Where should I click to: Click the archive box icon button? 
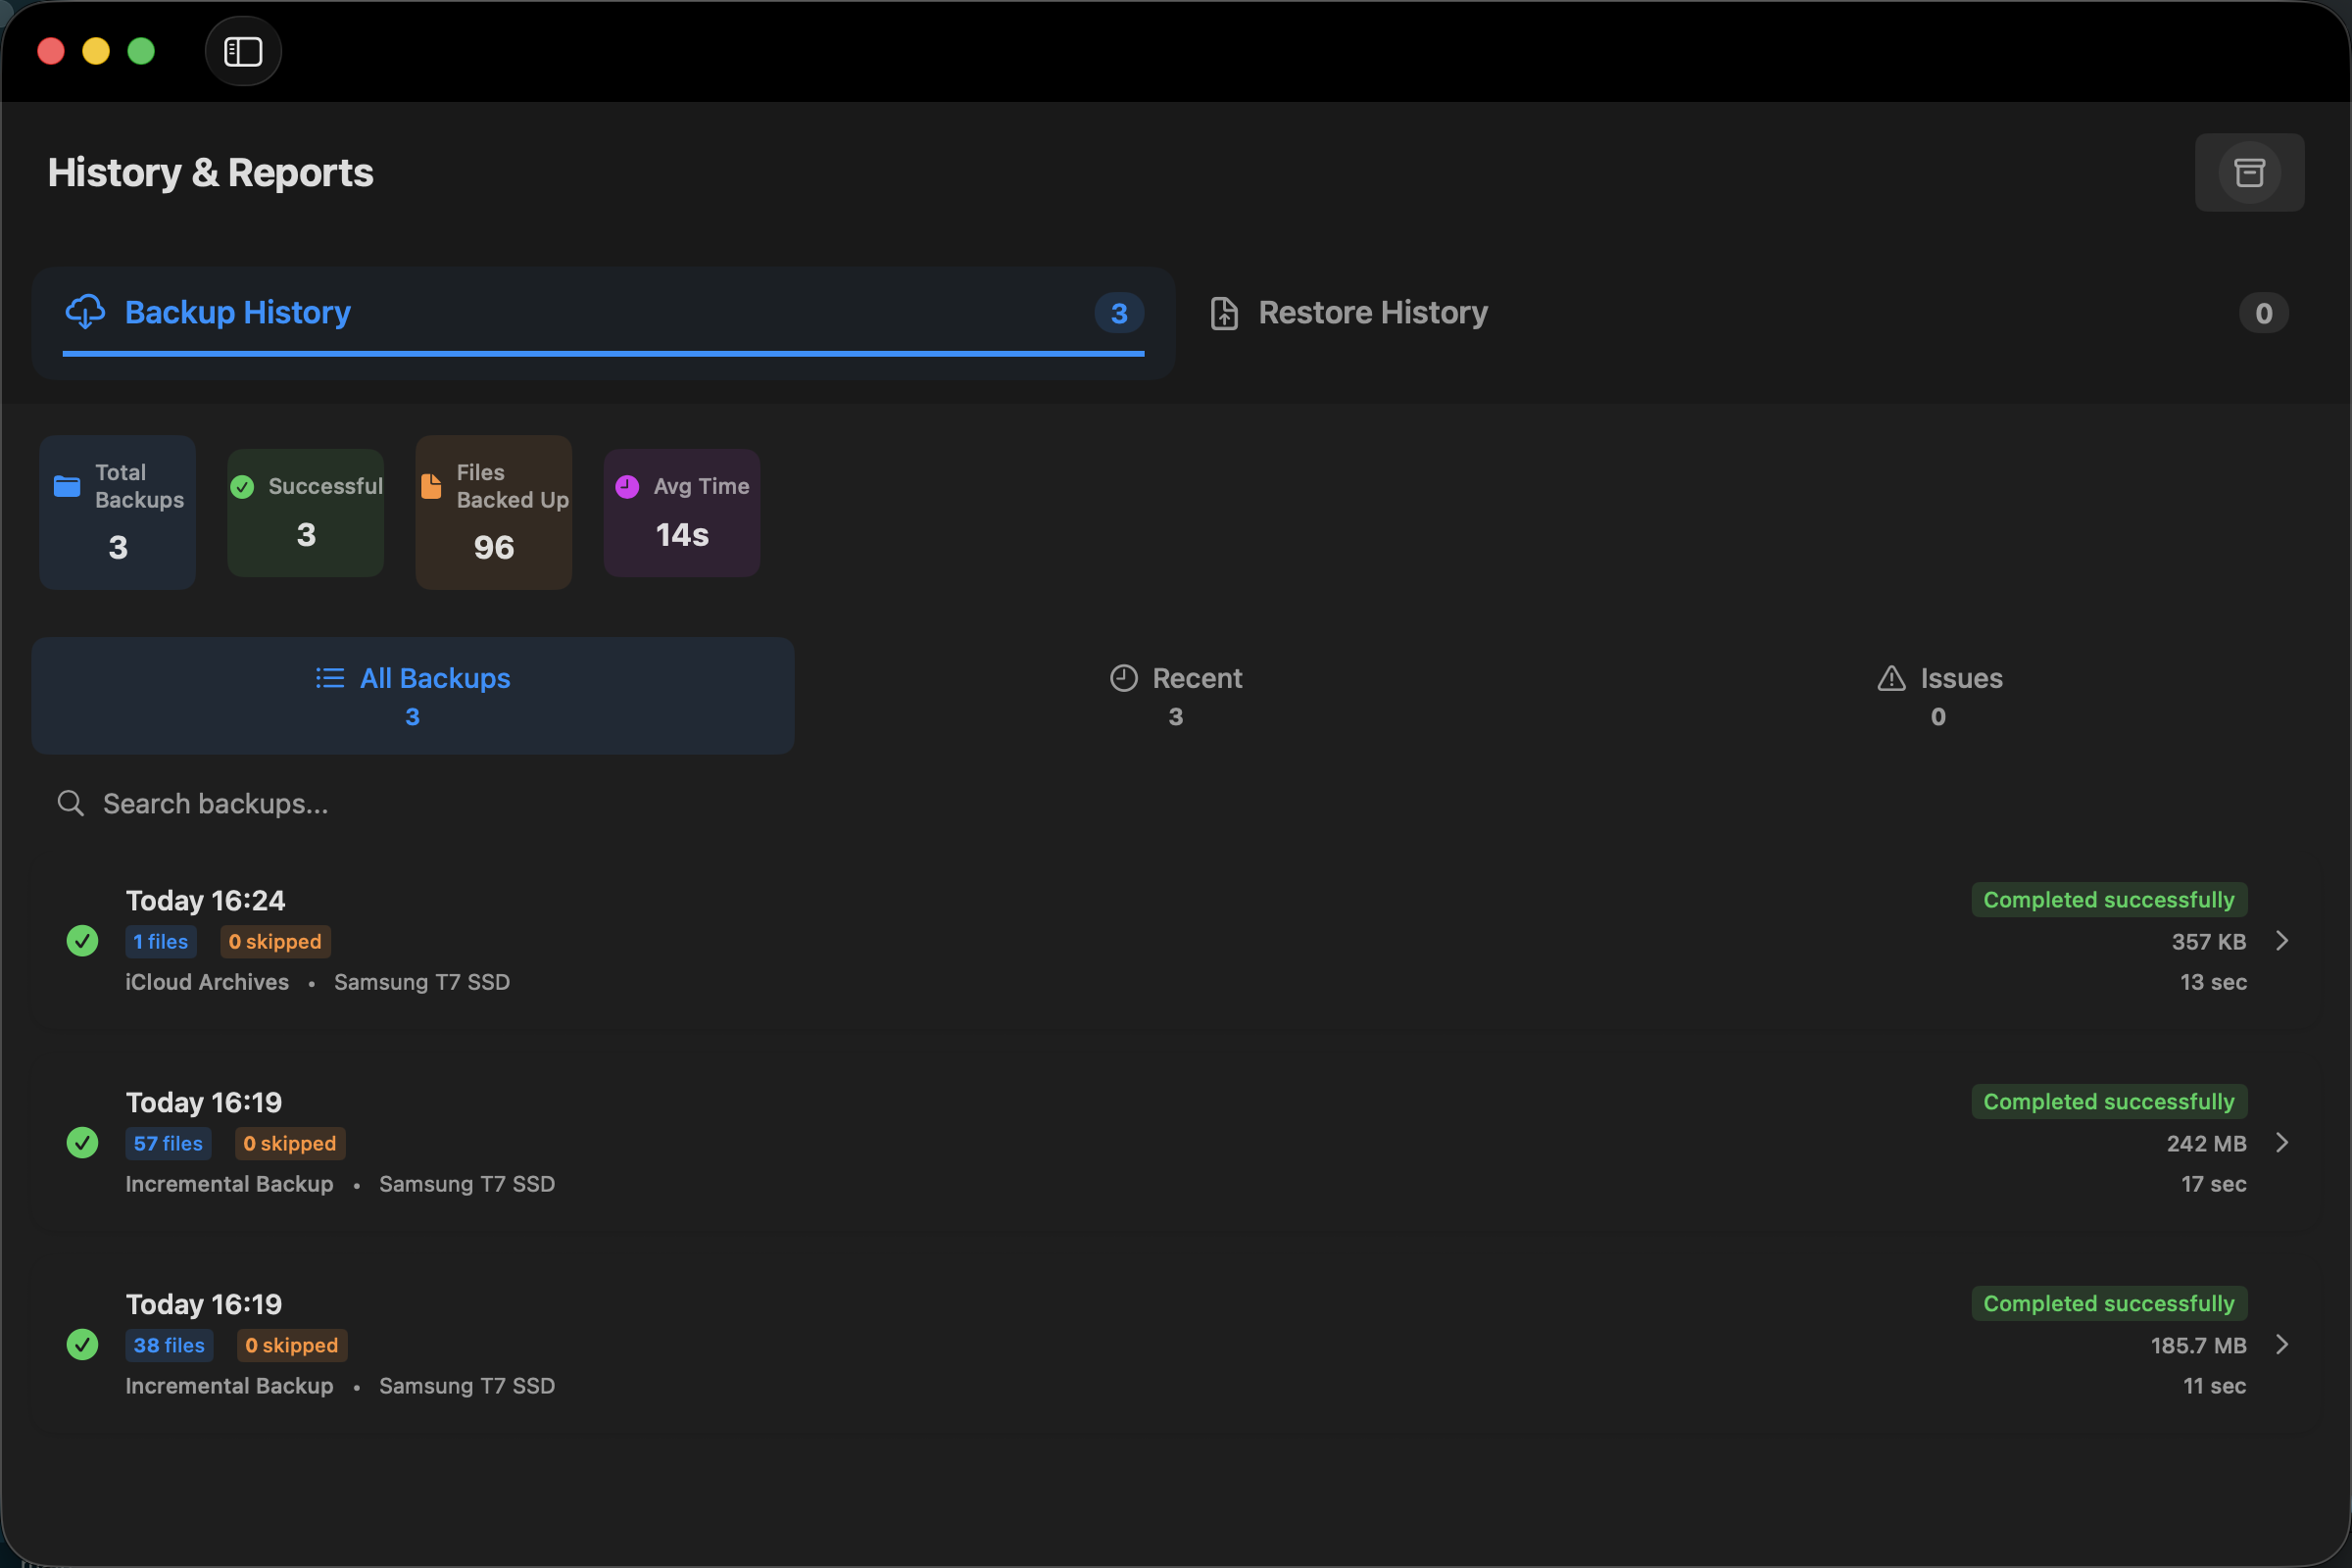click(x=2249, y=173)
